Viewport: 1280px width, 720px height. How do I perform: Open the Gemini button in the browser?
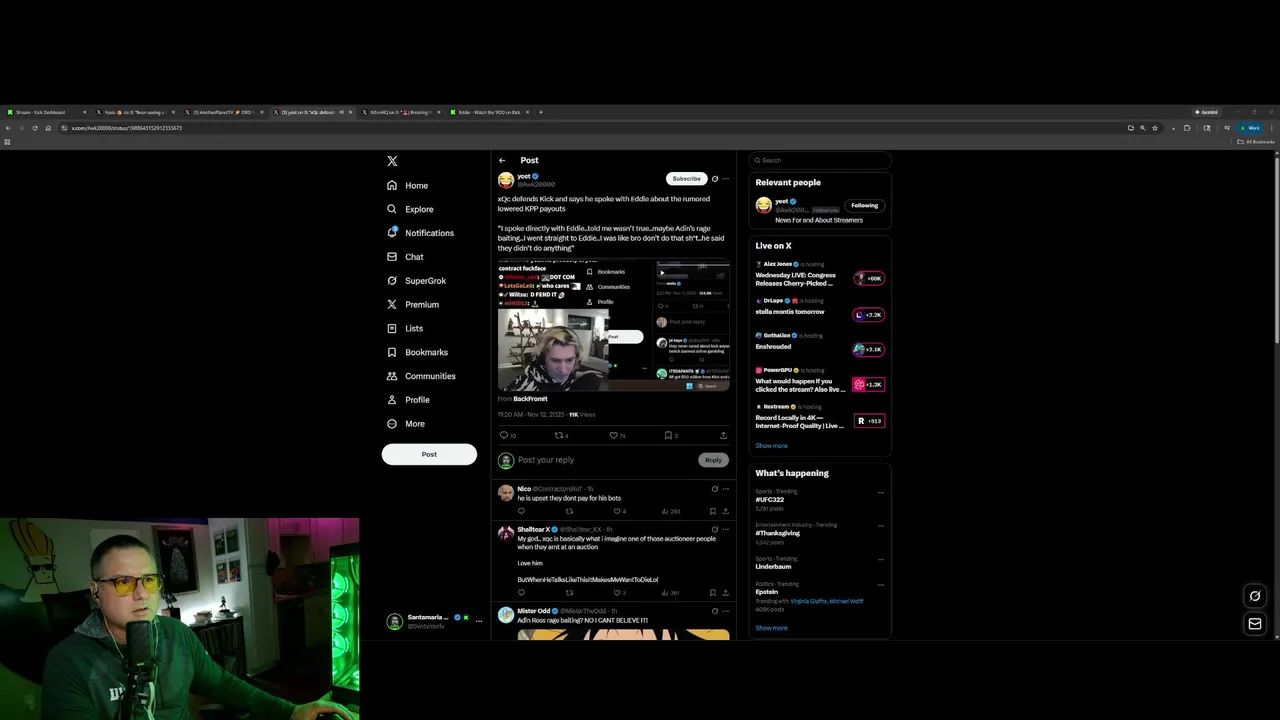1206,112
